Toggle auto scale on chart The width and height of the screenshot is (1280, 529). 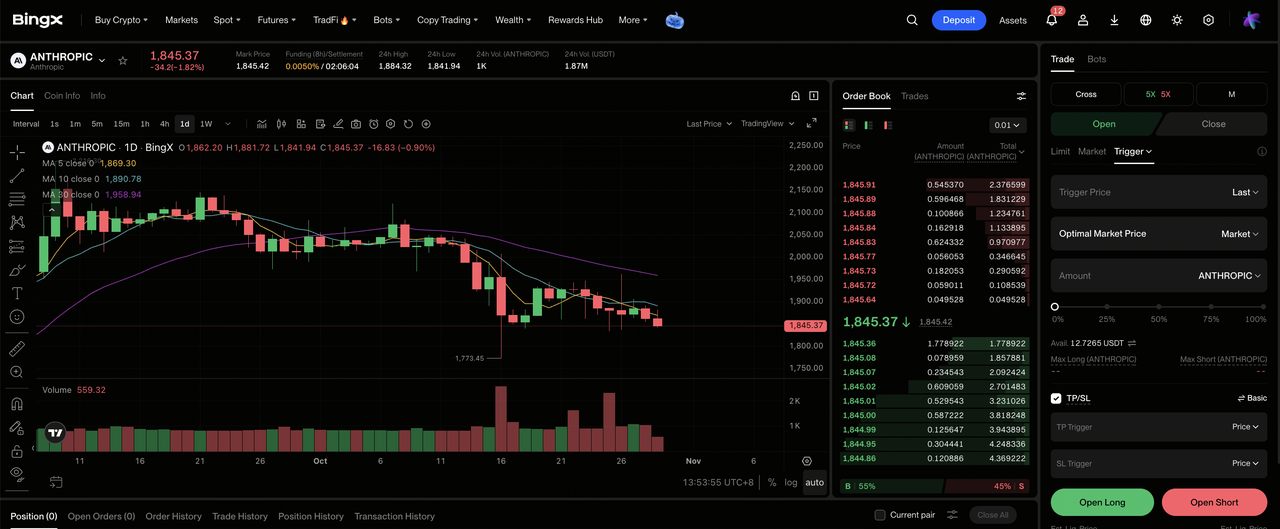click(x=815, y=482)
